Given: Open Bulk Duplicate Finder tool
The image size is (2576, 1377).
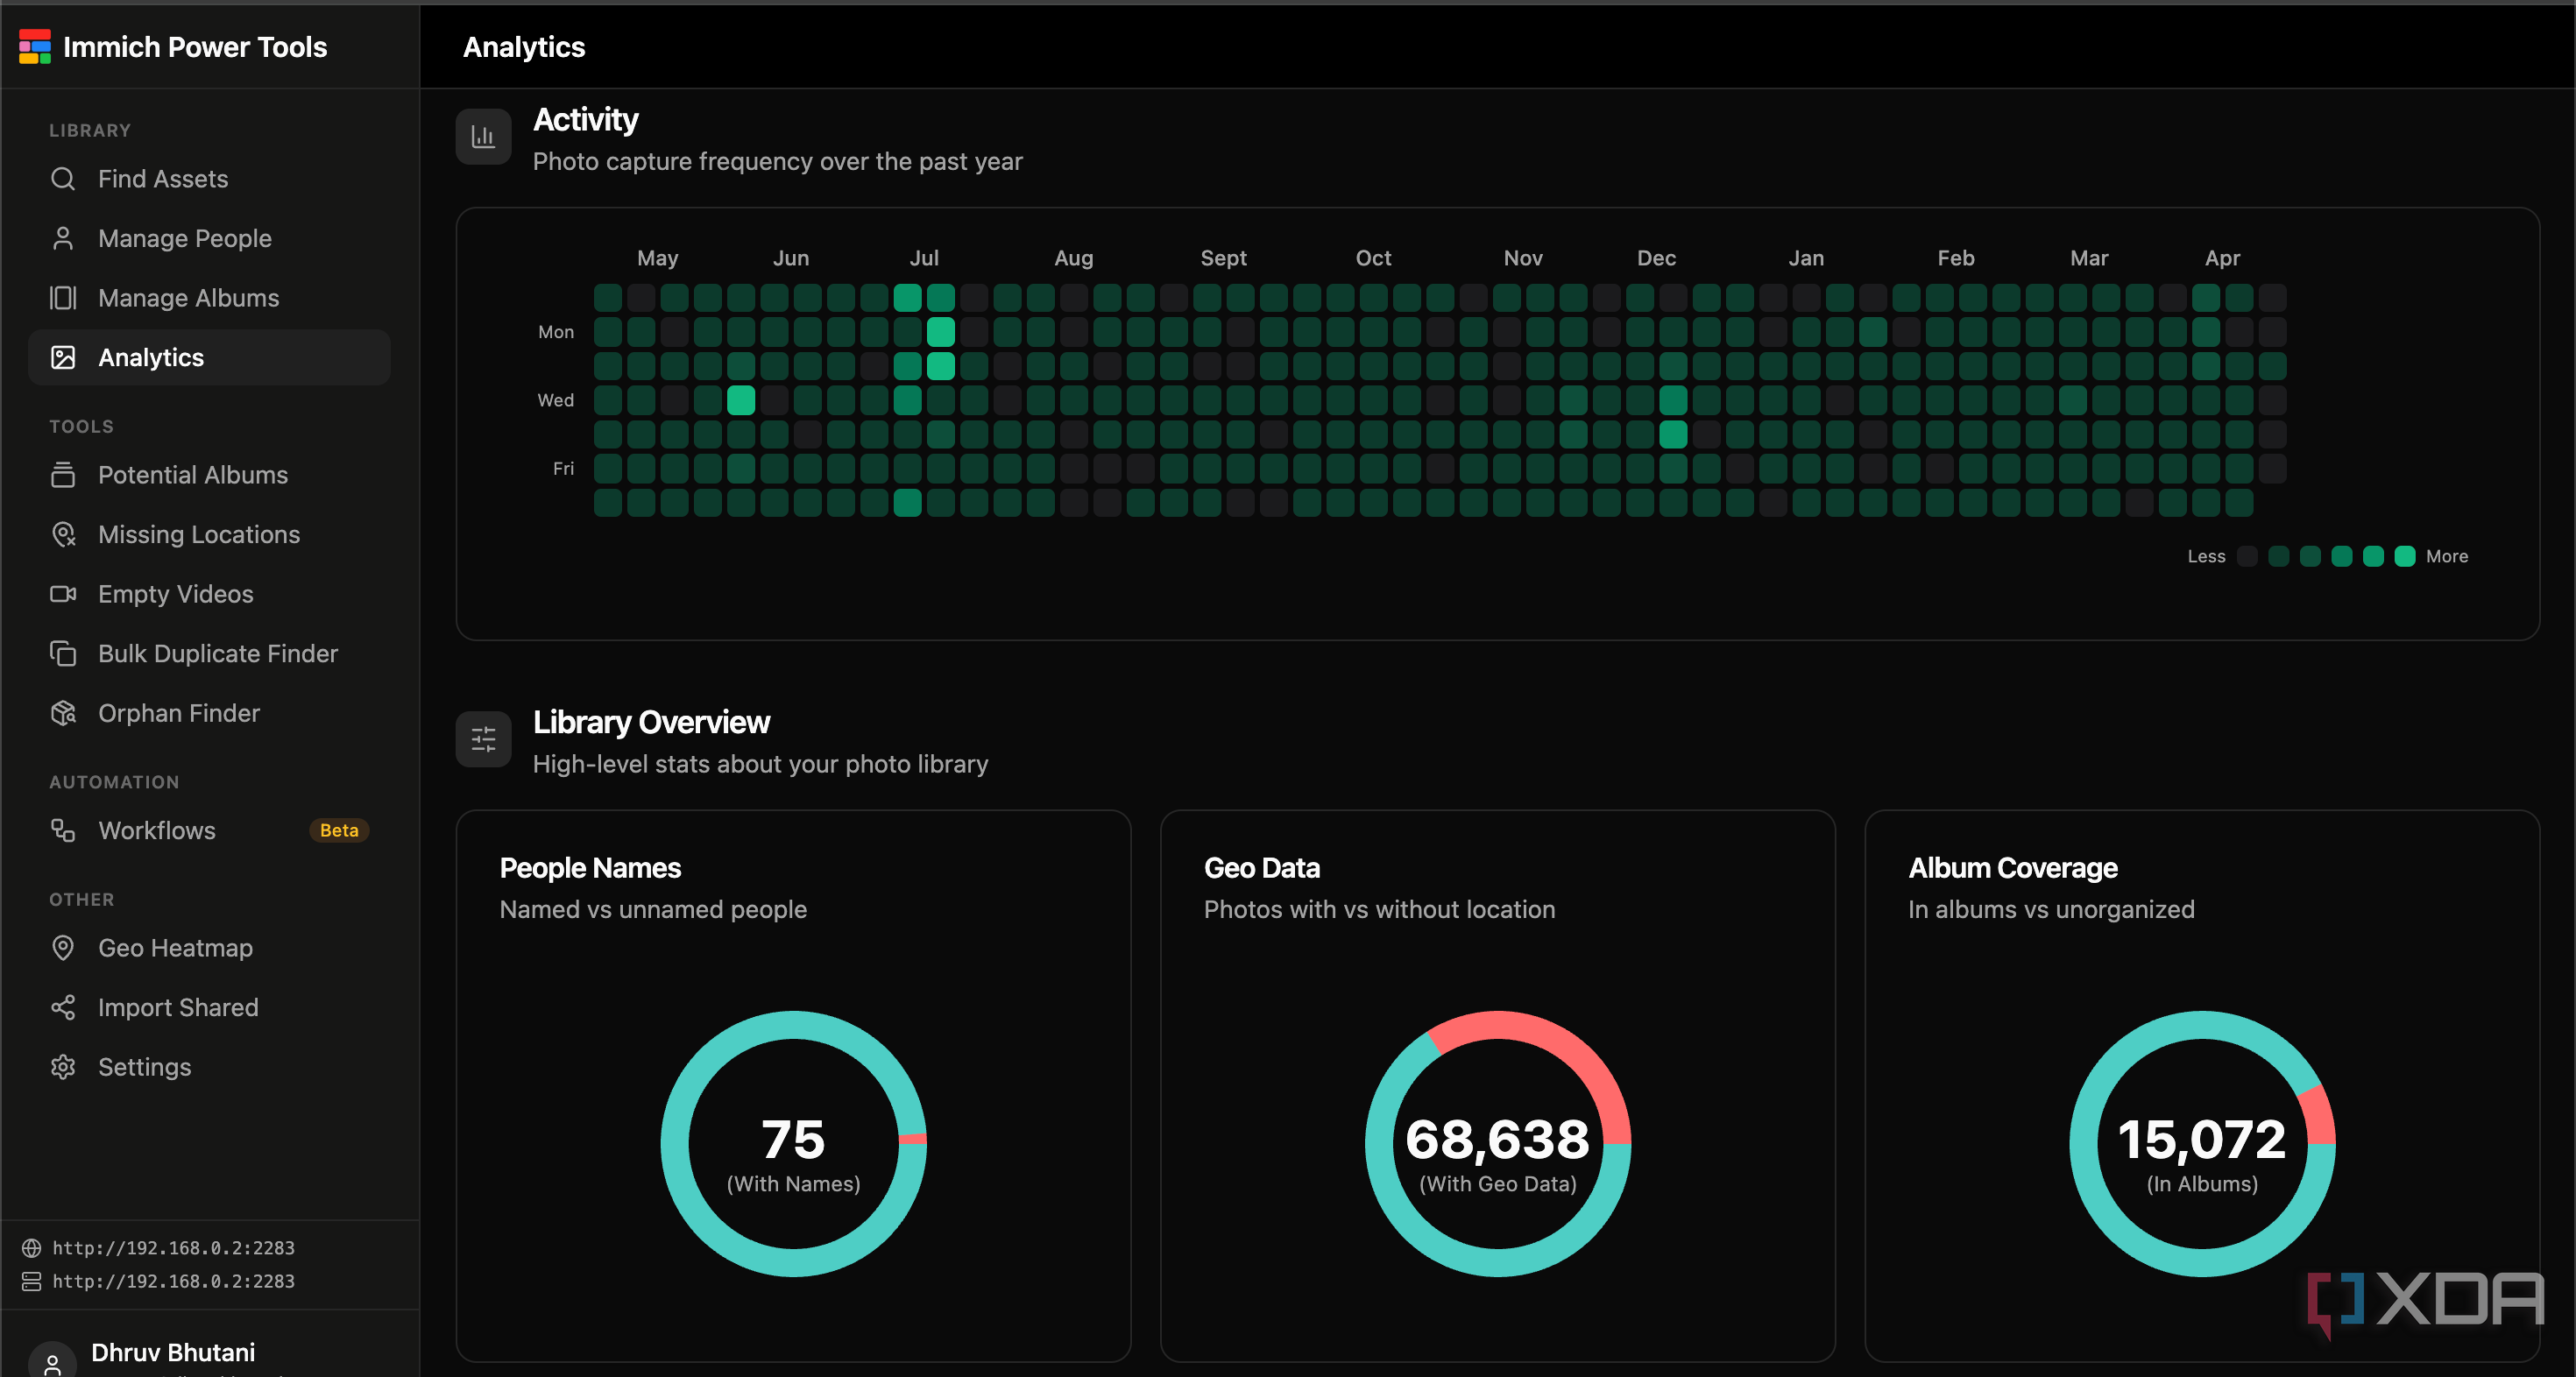Looking at the screenshot, I should coord(209,654).
